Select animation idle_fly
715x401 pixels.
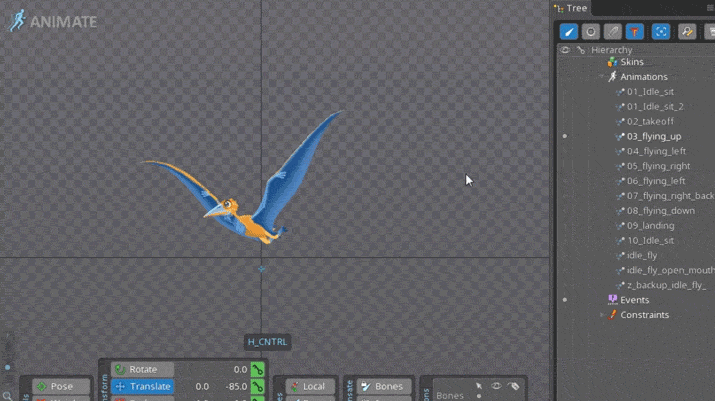[642, 255]
